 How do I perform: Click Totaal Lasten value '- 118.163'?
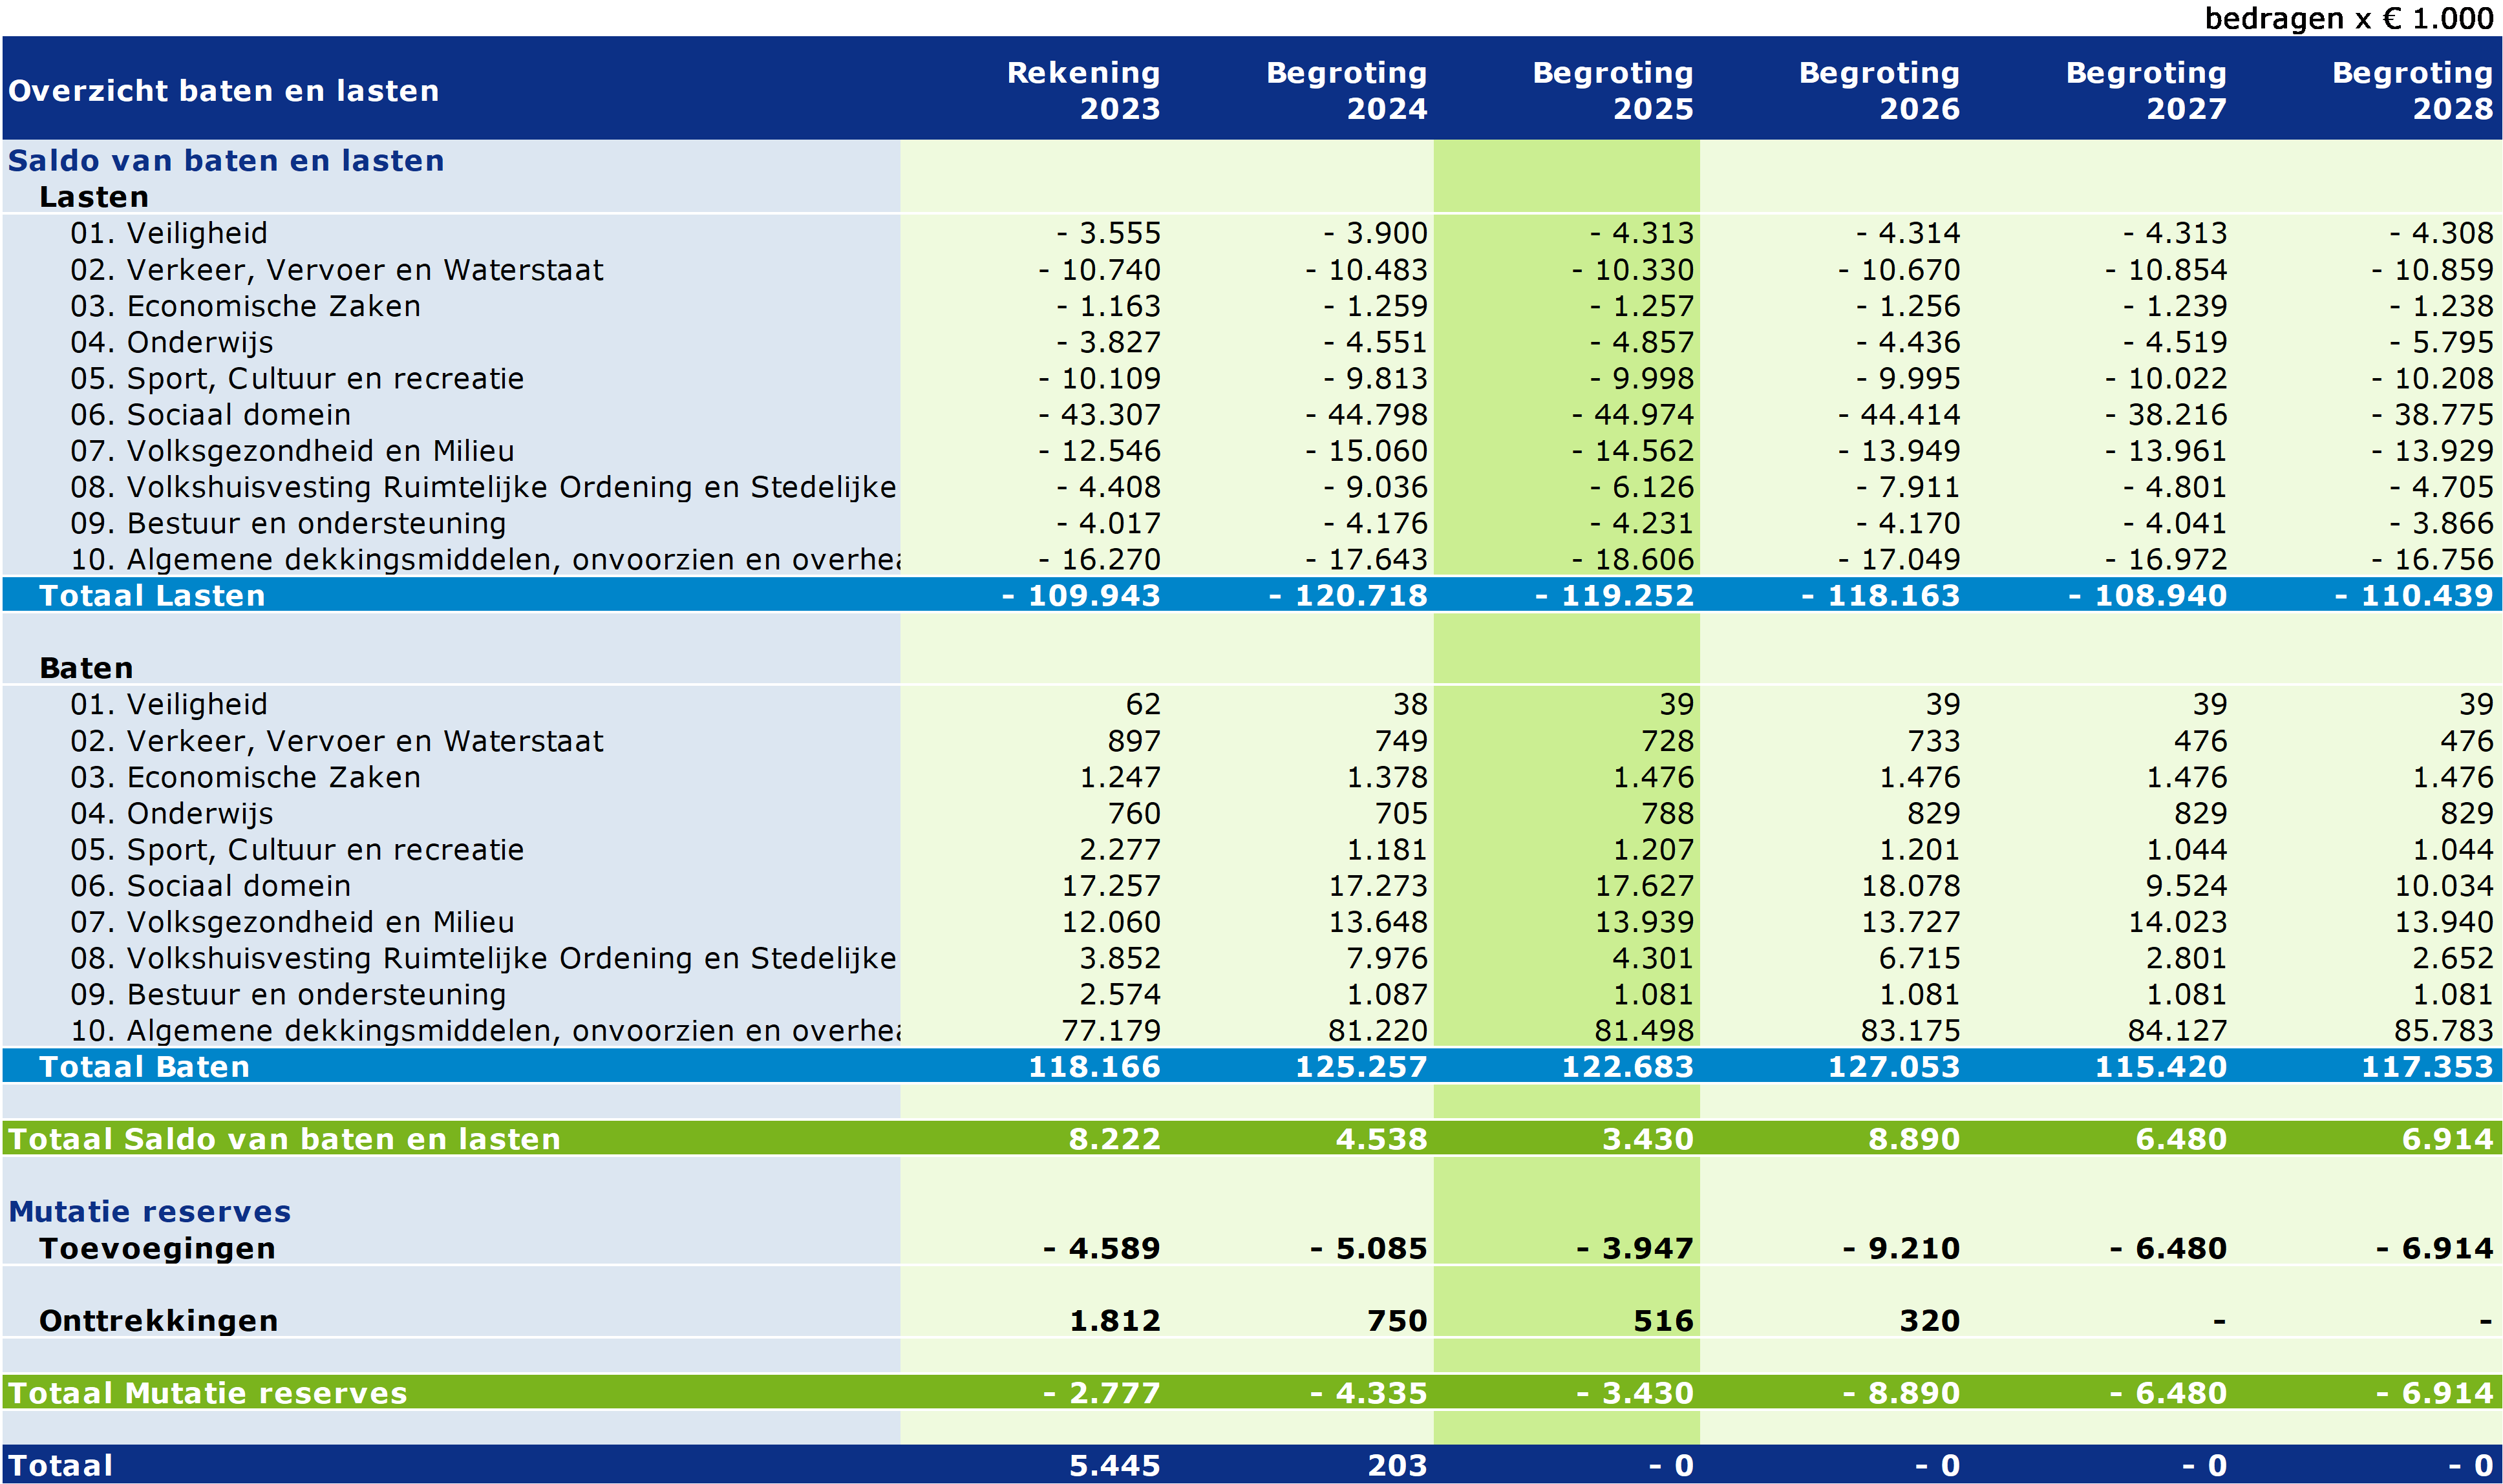[x=1881, y=596]
